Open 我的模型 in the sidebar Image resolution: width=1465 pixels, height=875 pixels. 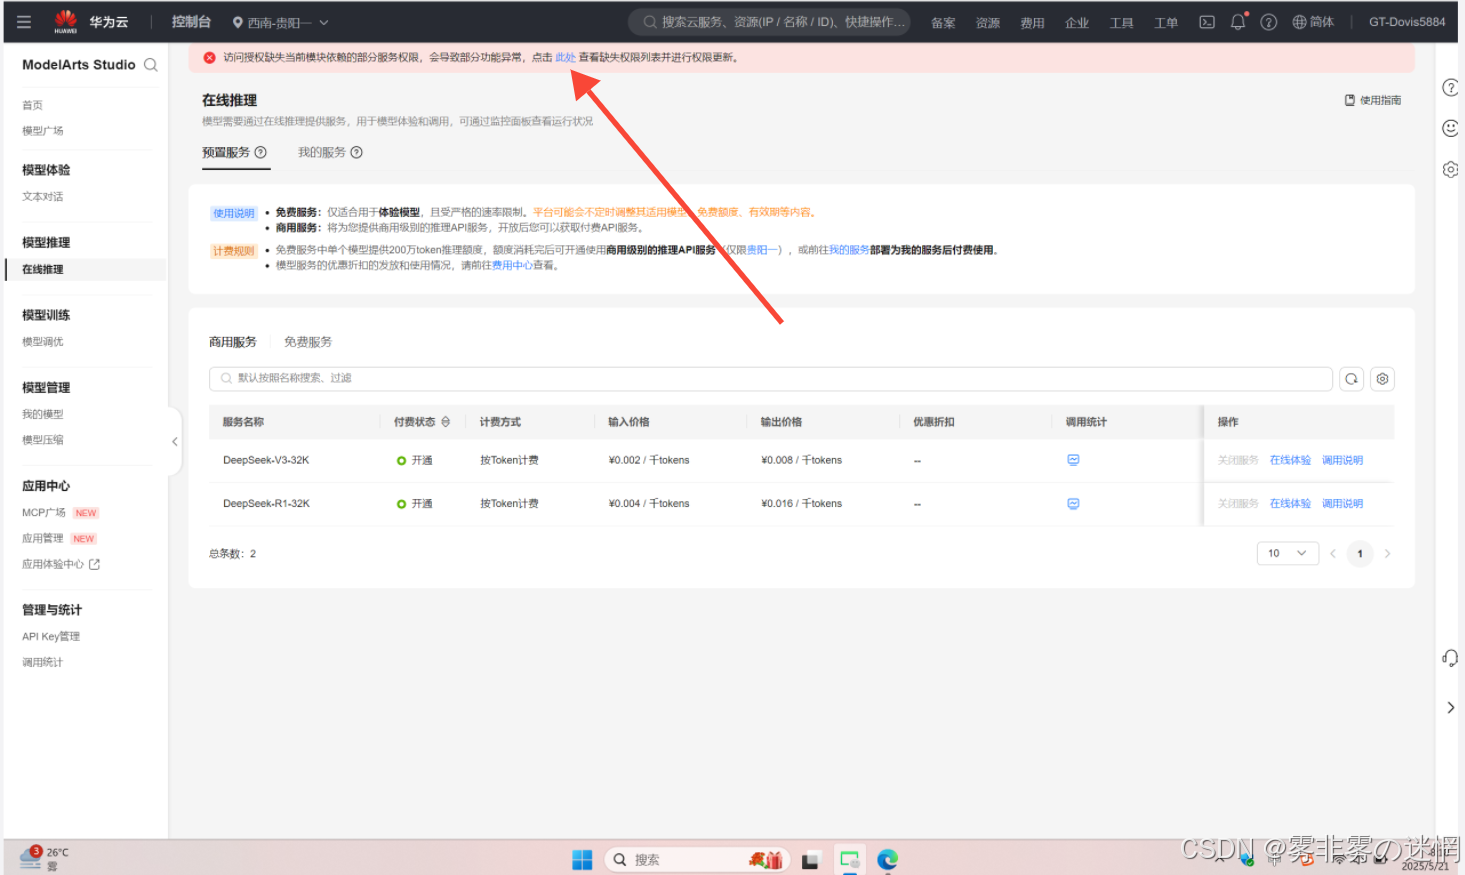[x=43, y=414]
